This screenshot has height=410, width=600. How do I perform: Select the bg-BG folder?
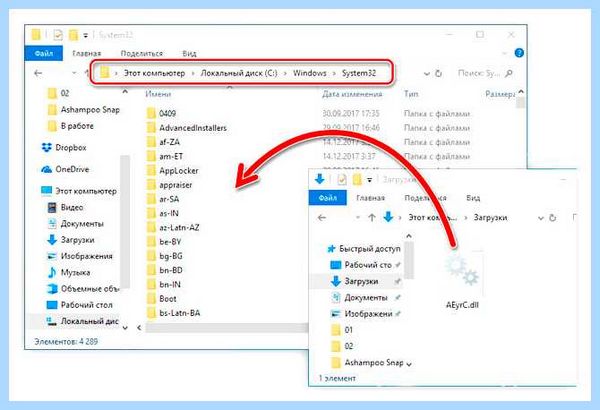tap(165, 256)
